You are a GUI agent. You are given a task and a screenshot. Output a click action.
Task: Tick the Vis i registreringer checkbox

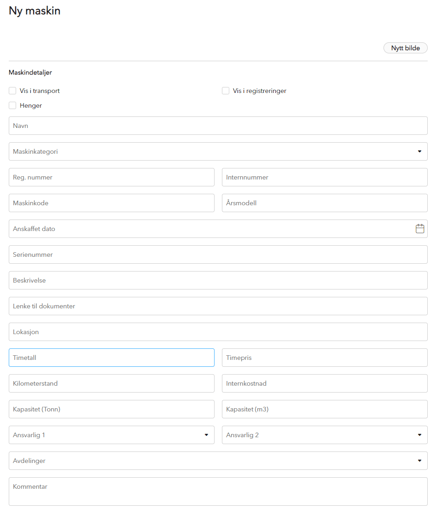pos(226,91)
